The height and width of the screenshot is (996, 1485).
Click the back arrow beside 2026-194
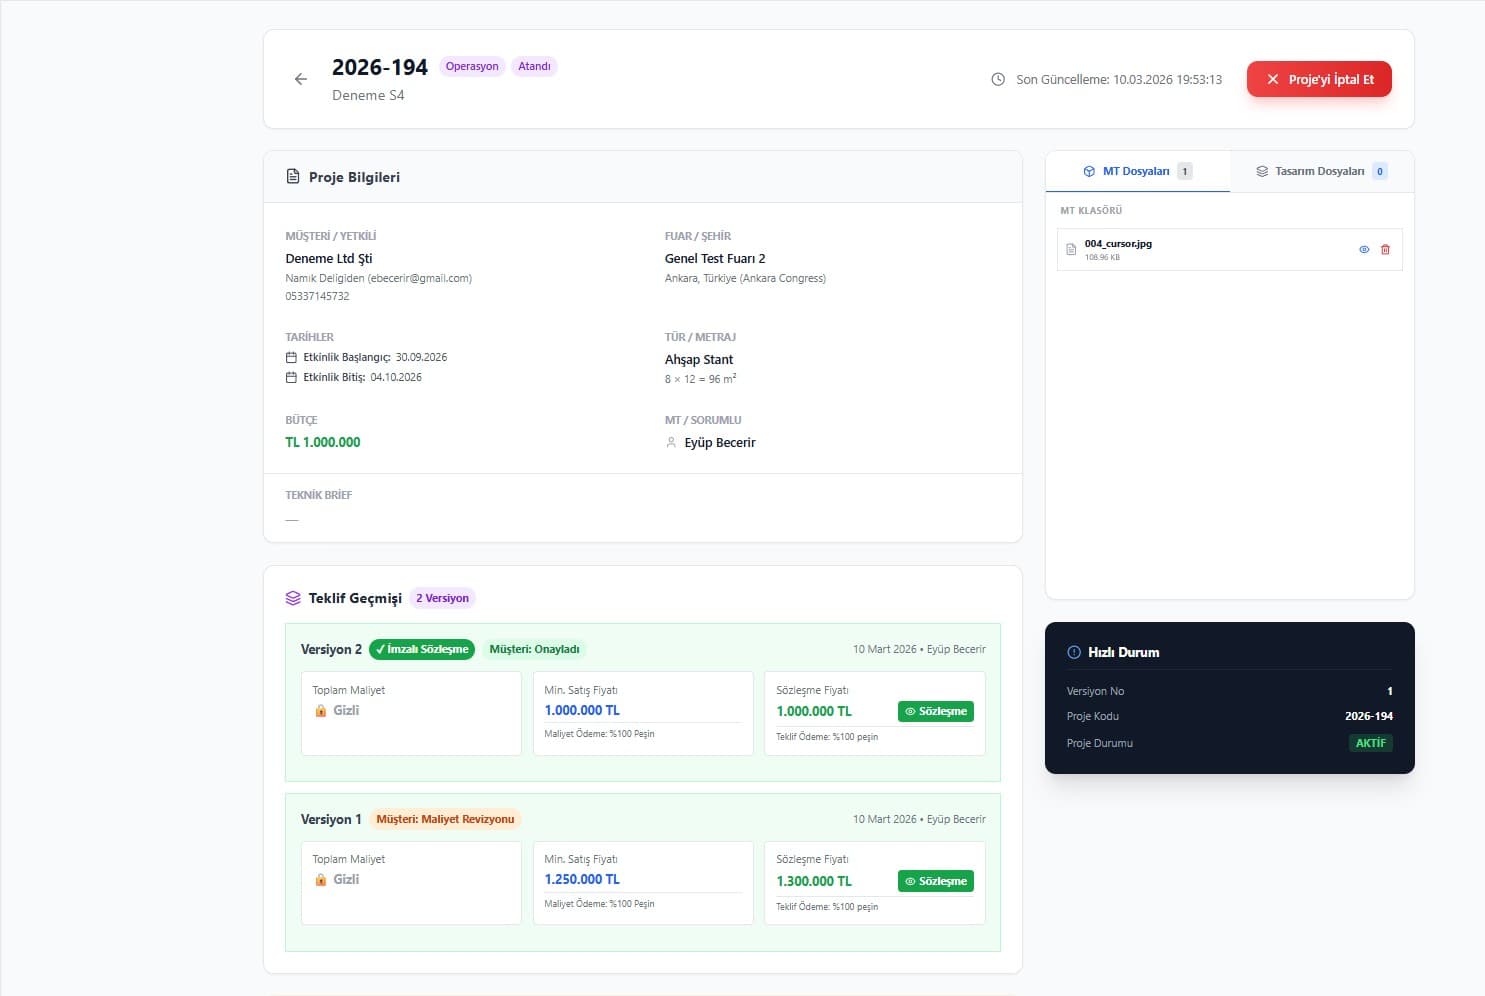(x=300, y=79)
